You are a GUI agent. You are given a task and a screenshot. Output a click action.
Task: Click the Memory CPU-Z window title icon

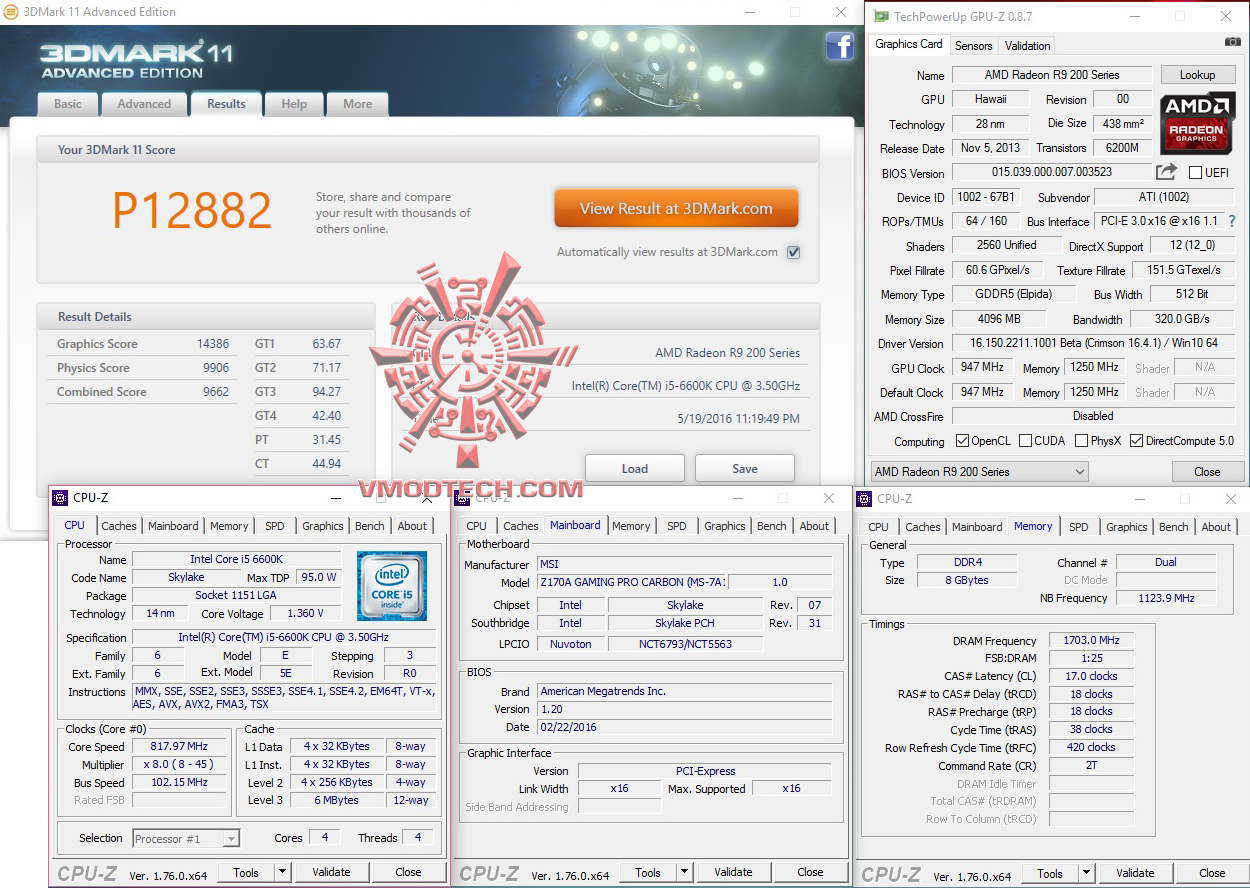point(865,498)
